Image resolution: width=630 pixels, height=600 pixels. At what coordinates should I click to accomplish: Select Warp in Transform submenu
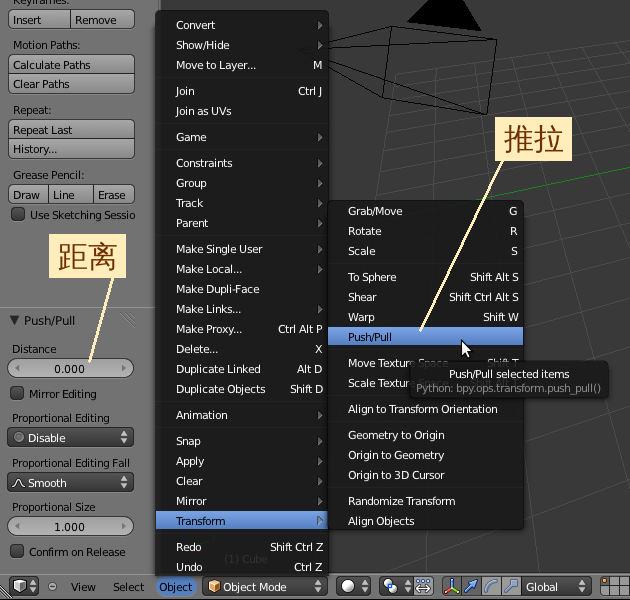tap(425, 317)
